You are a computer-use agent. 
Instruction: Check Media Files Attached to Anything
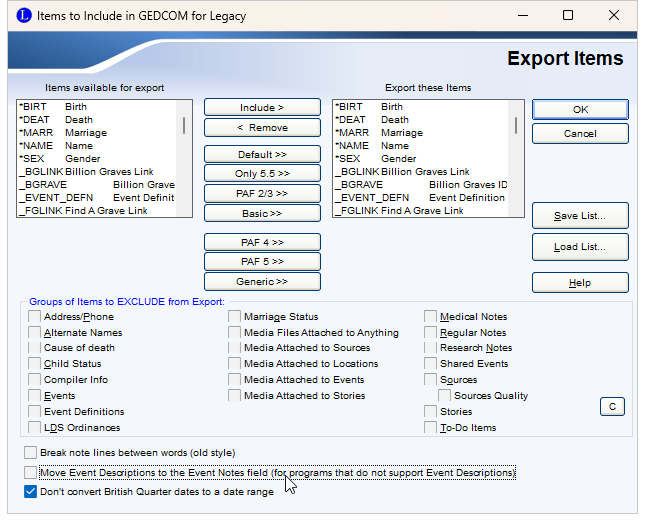[x=234, y=333]
